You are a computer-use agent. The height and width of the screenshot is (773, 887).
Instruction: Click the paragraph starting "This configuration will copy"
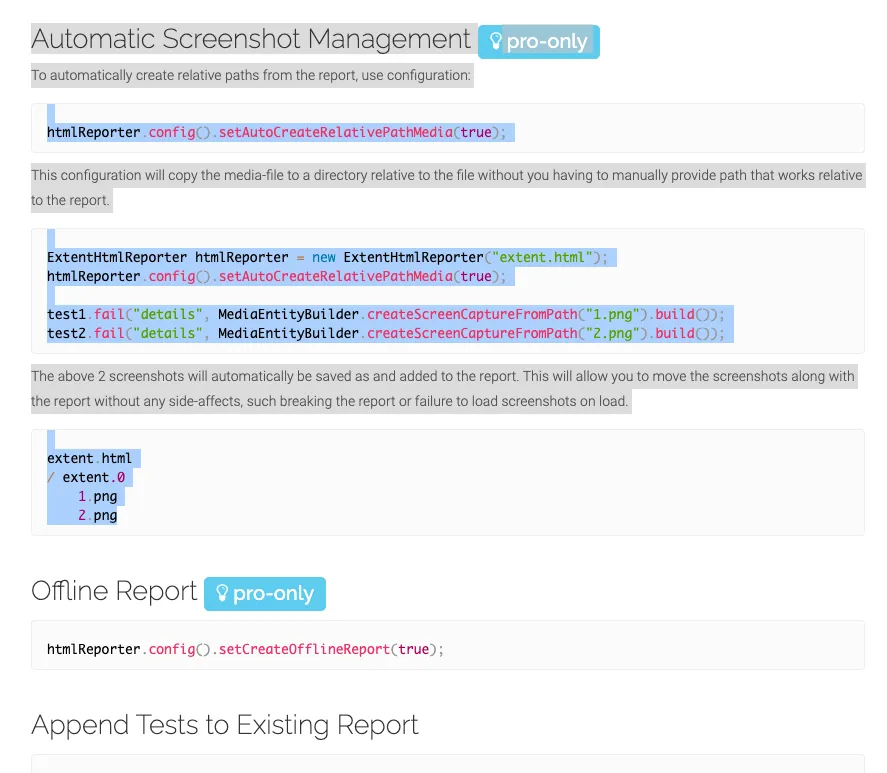coord(446,175)
